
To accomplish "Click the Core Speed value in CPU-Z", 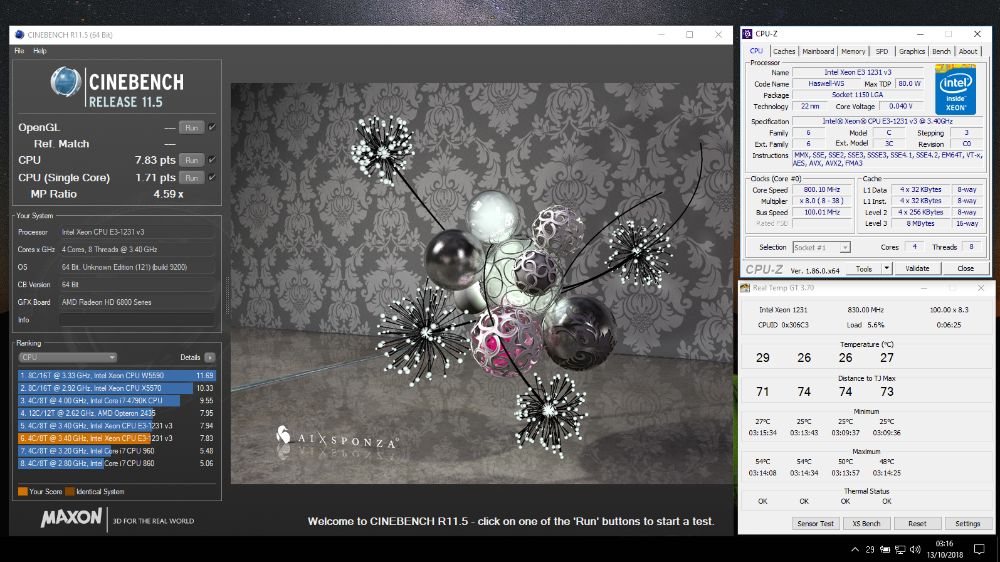I will click(822, 189).
